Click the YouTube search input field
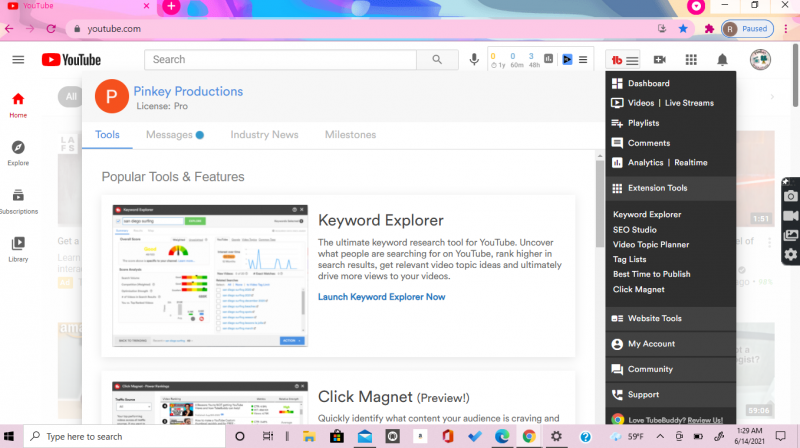 (280, 60)
